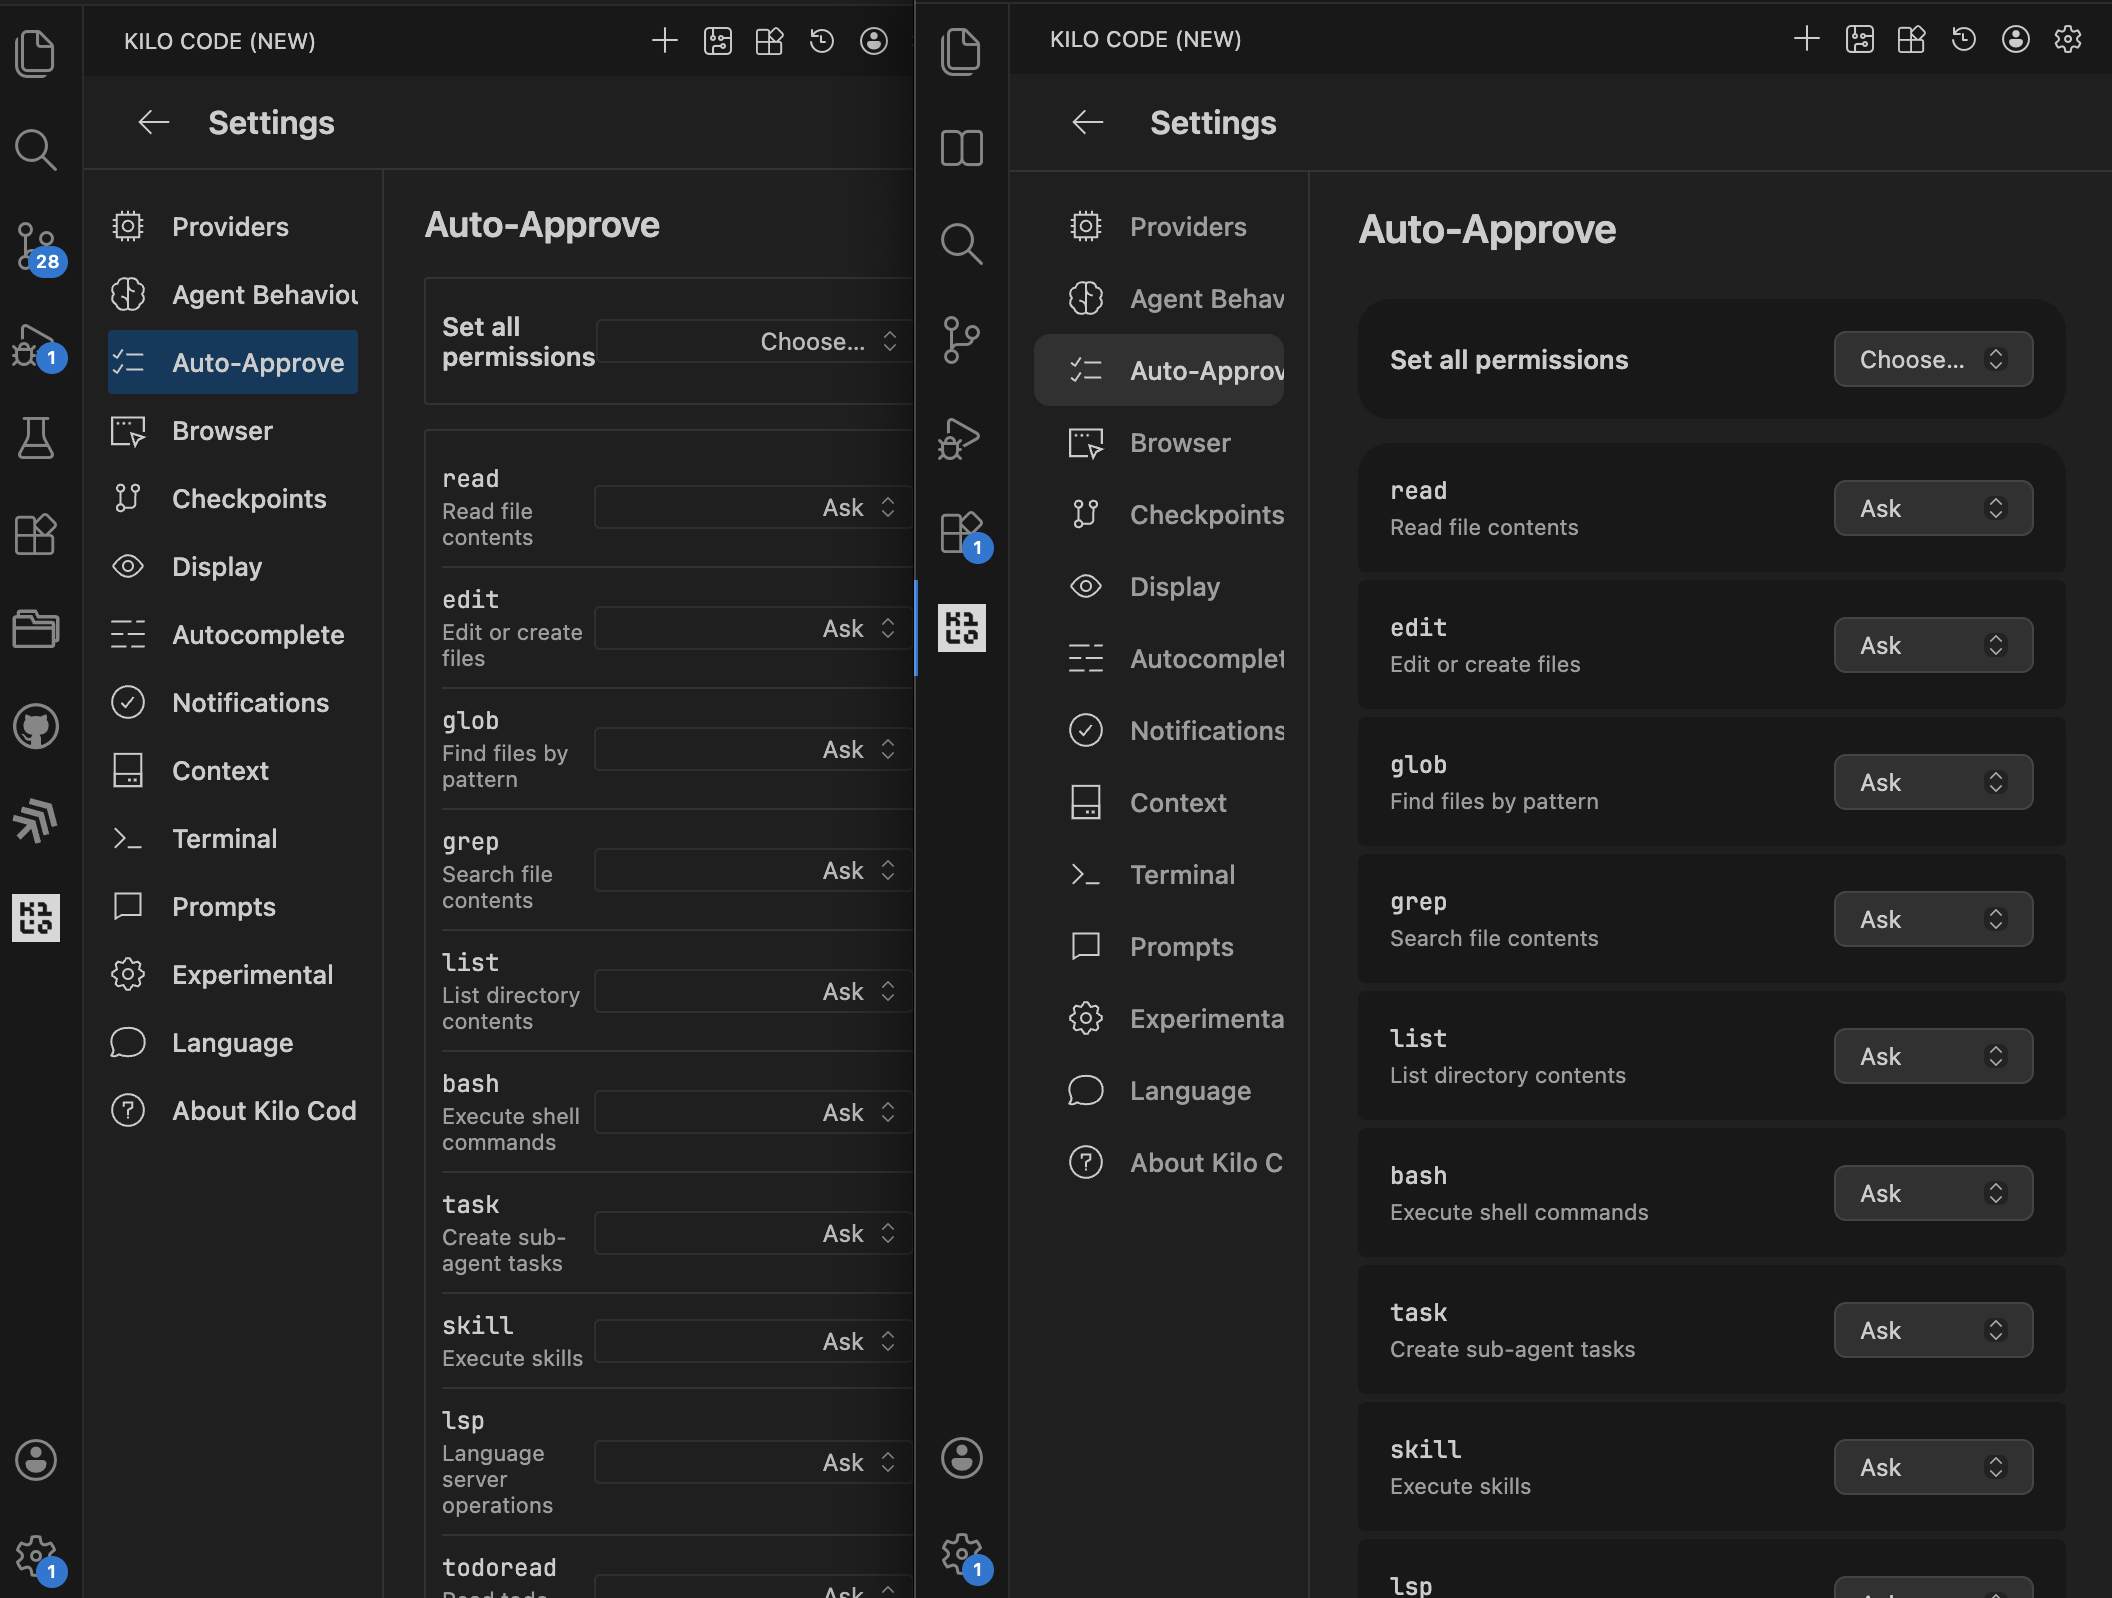Open Kilo Code icon in left activity bar

pyautogui.click(x=36, y=917)
